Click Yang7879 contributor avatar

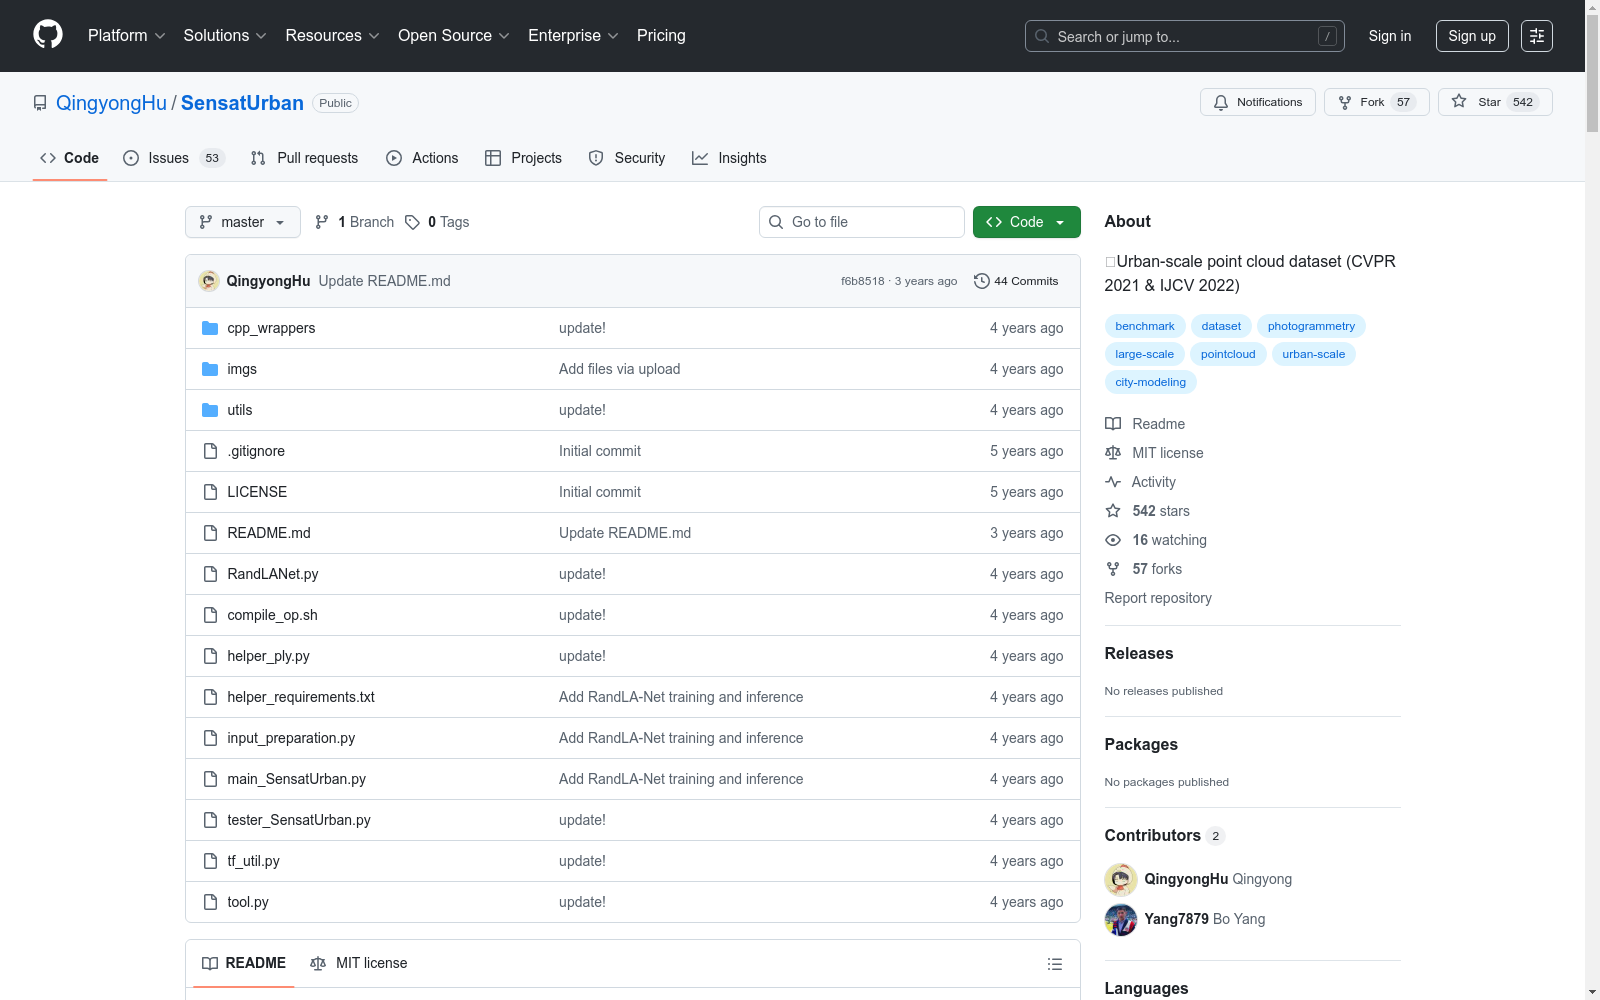1121,919
